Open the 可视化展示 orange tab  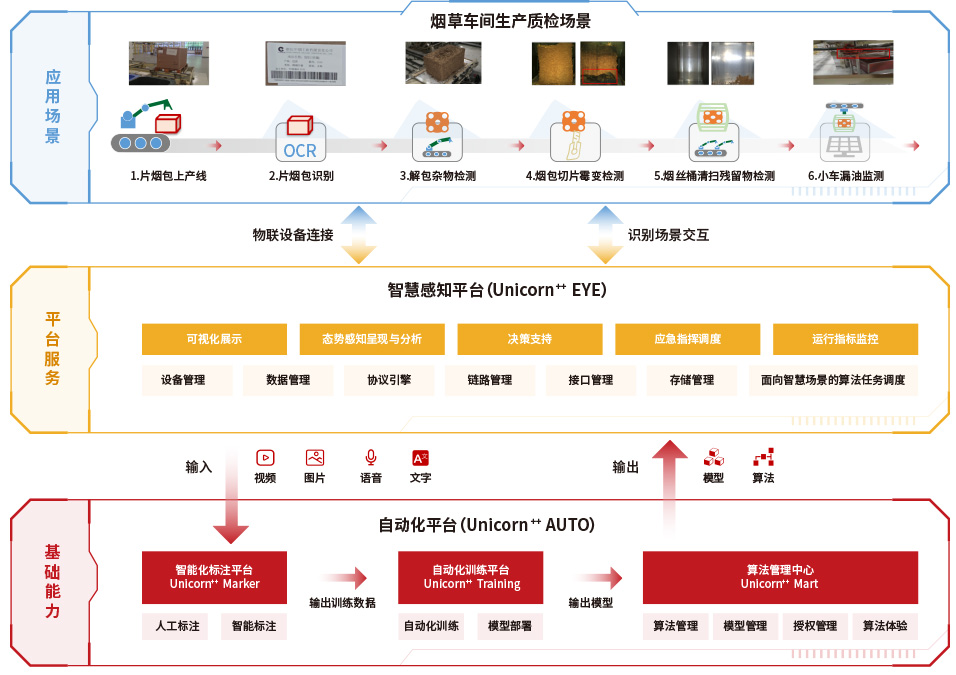[214, 339]
